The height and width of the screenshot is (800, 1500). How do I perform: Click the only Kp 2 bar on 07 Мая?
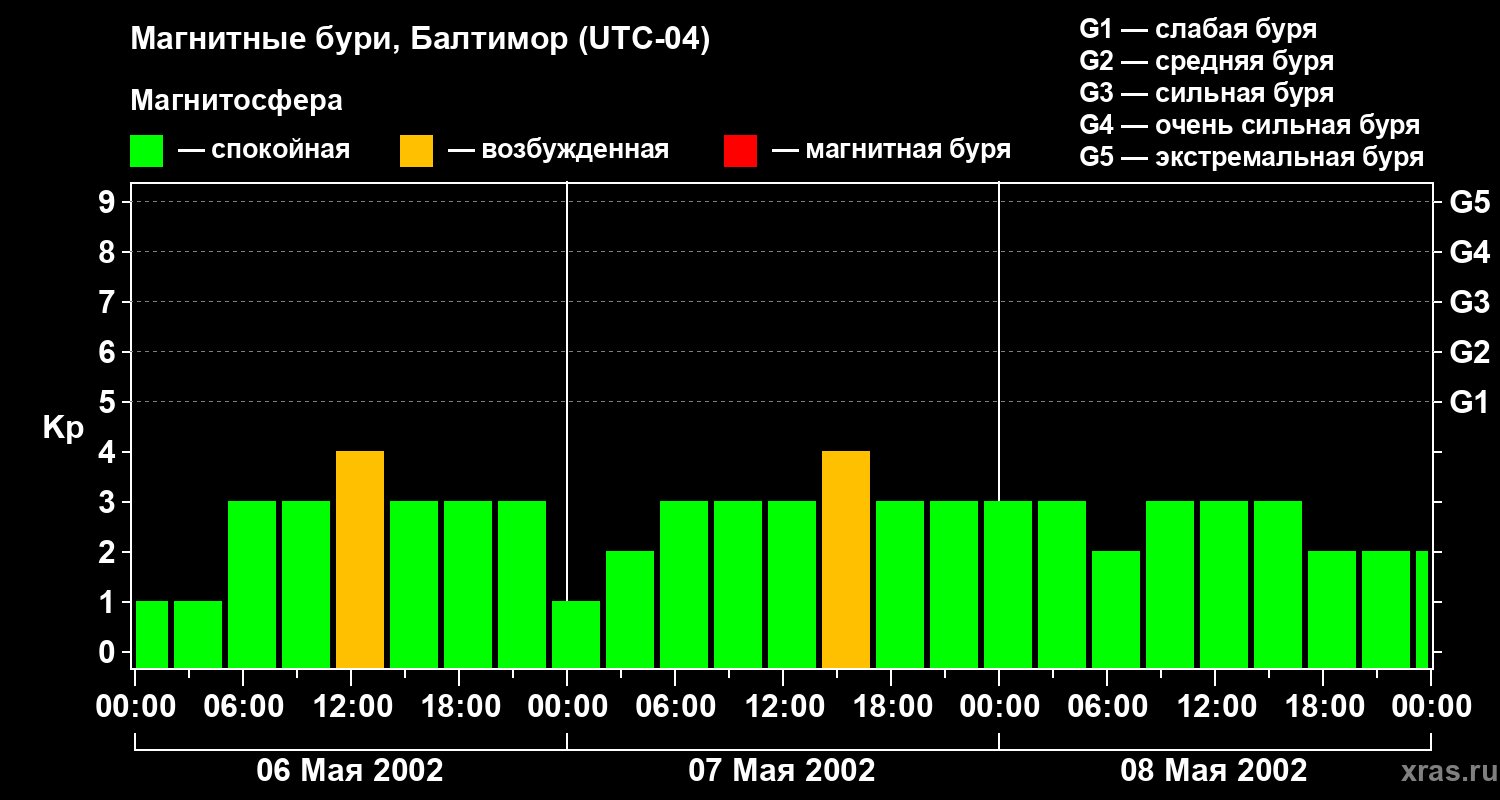click(630, 609)
